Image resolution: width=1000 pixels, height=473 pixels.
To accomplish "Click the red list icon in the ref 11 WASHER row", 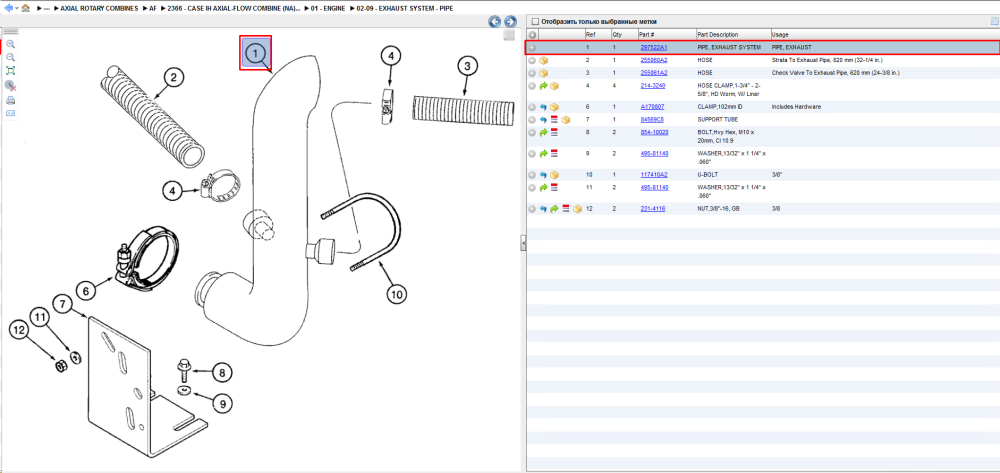I will click(x=554, y=187).
